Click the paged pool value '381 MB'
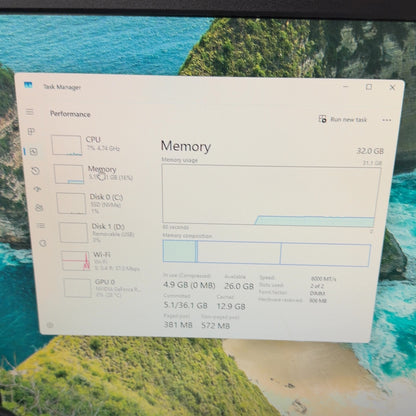This screenshot has height=416, width=416. click(x=178, y=324)
